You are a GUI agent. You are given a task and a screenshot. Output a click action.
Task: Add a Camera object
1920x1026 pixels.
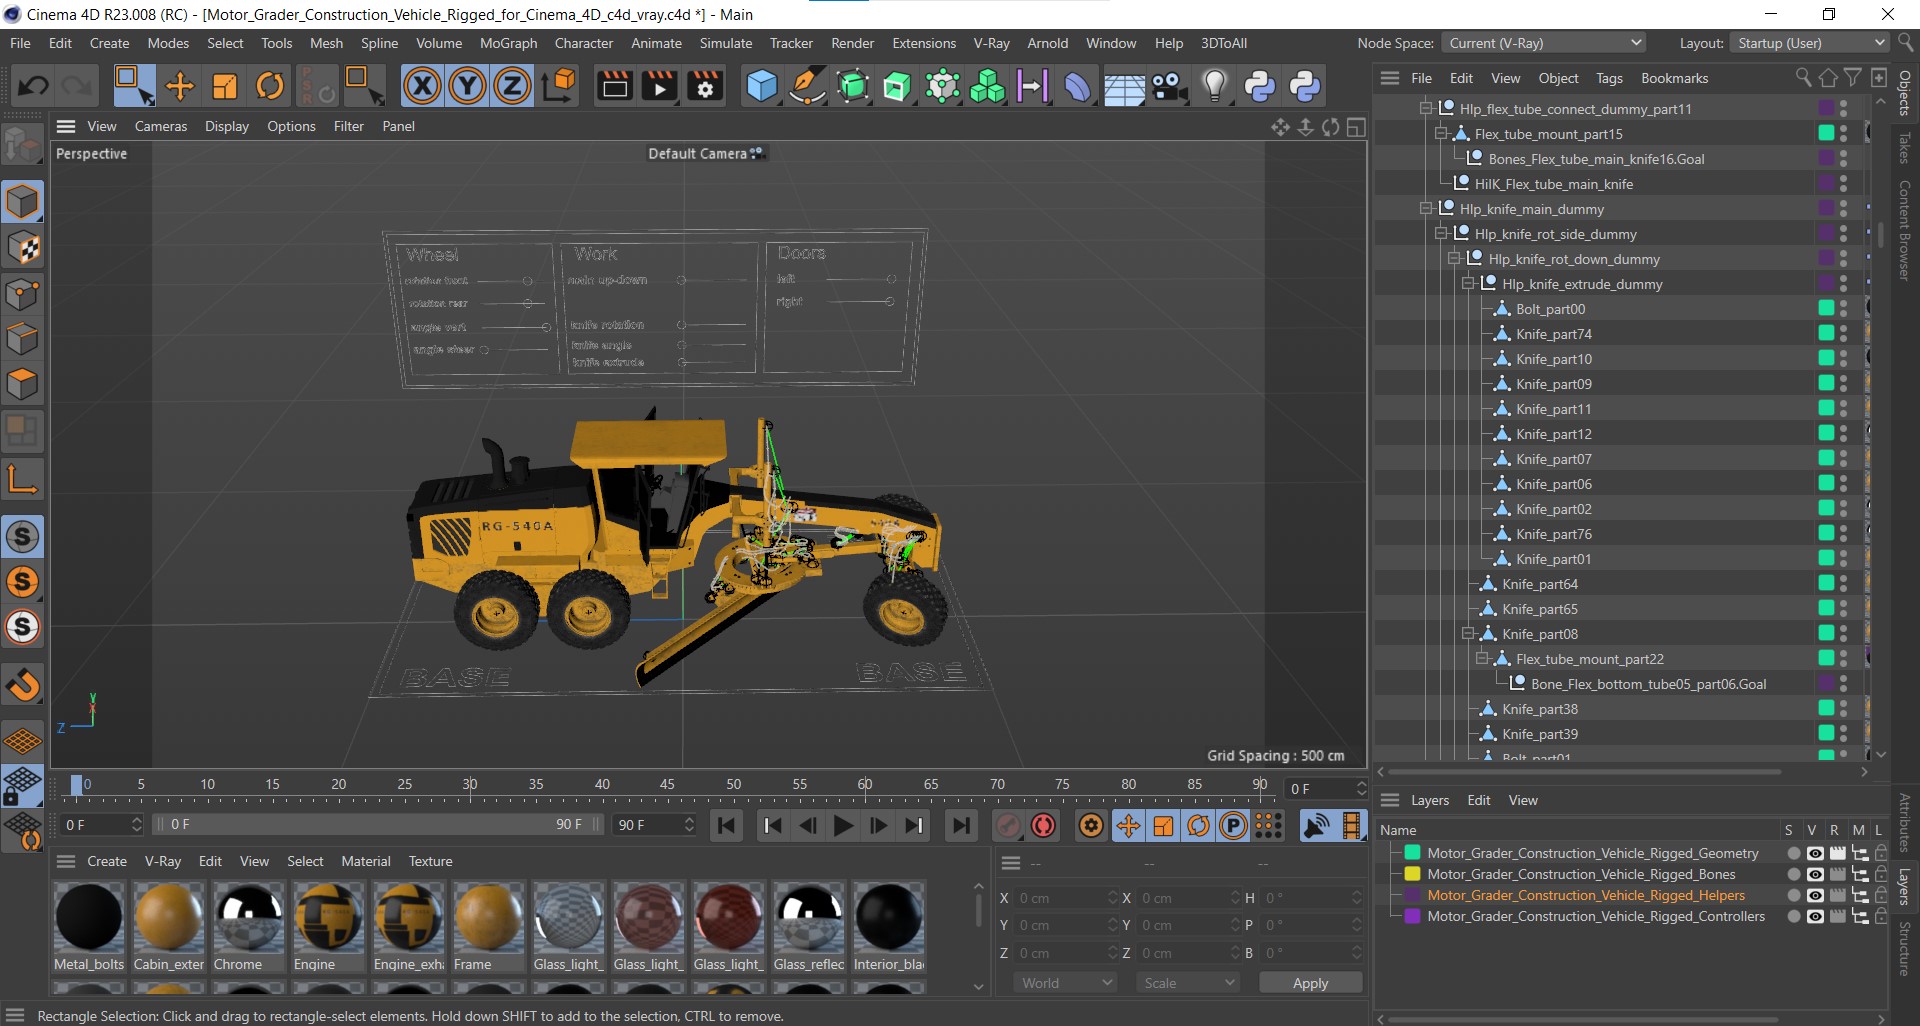[1169, 86]
